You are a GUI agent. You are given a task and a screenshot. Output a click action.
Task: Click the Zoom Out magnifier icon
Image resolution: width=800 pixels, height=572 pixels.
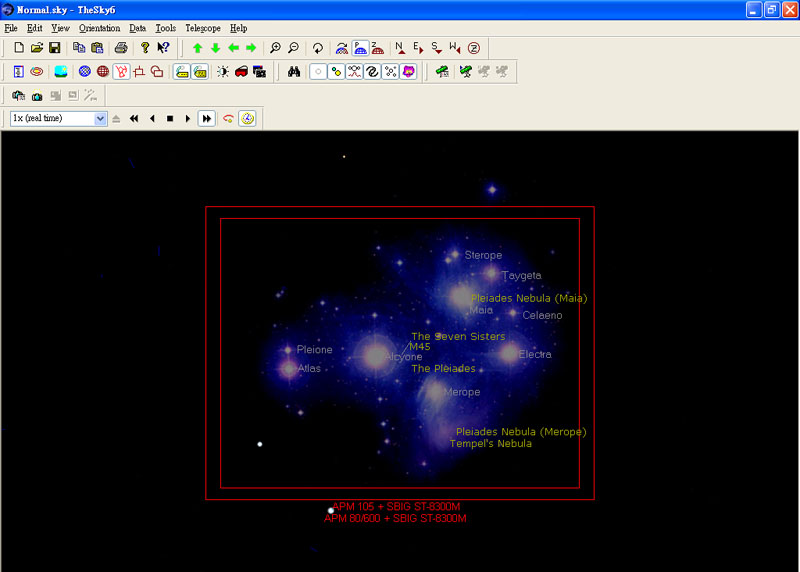293,48
